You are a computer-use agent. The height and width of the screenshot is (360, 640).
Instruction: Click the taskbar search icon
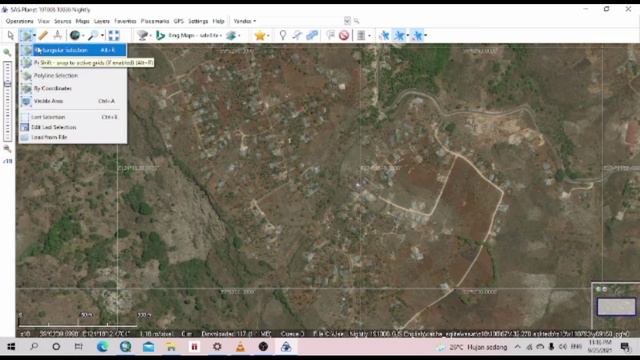[x=34, y=347]
